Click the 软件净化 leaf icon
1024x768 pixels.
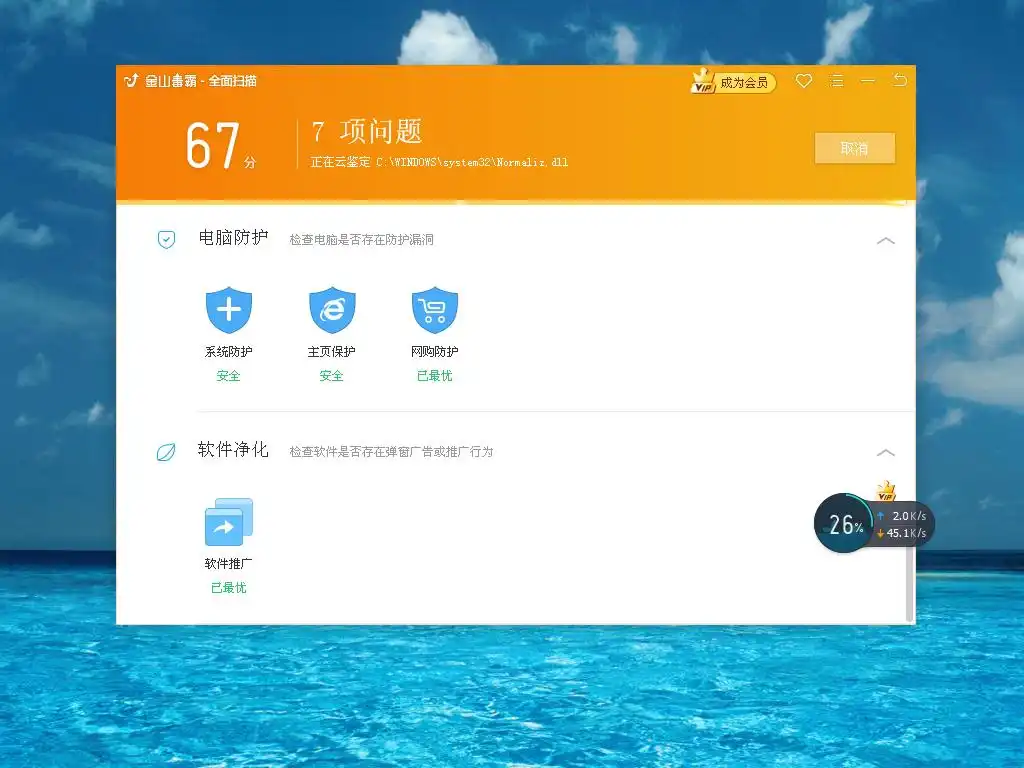pyautogui.click(x=166, y=452)
